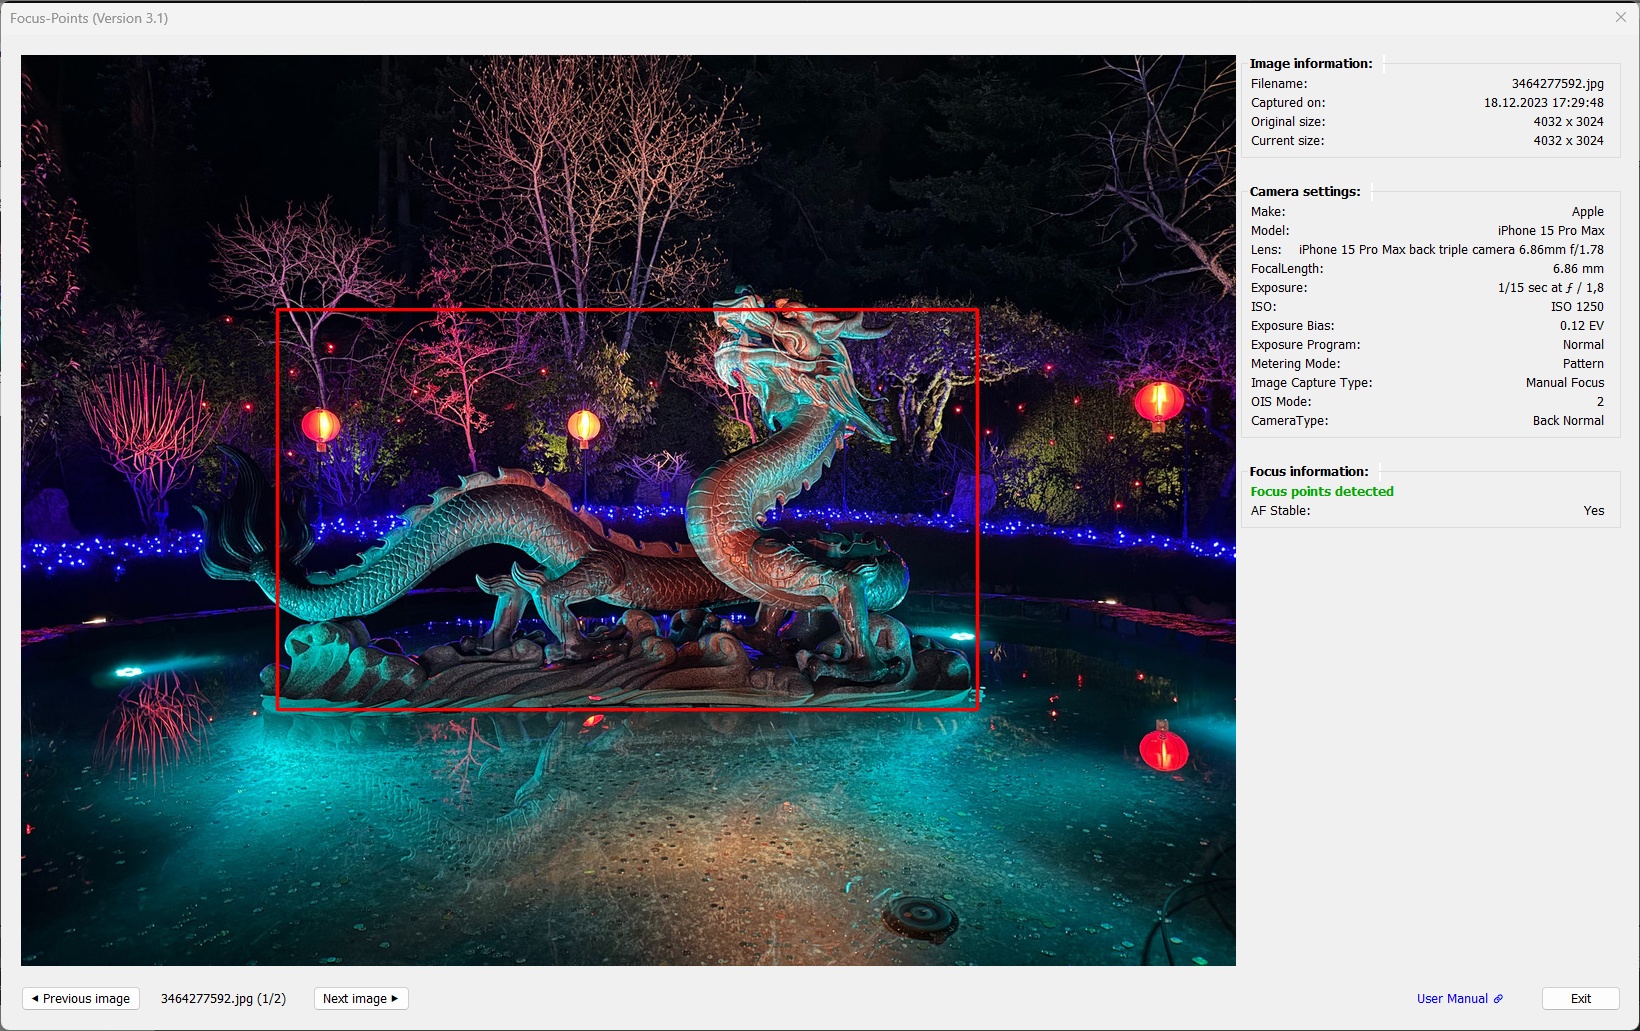Select the file counter label showing (1/2)
Image resolution: width=1640 pixels, height=1031 pixels.
(223, 998)
